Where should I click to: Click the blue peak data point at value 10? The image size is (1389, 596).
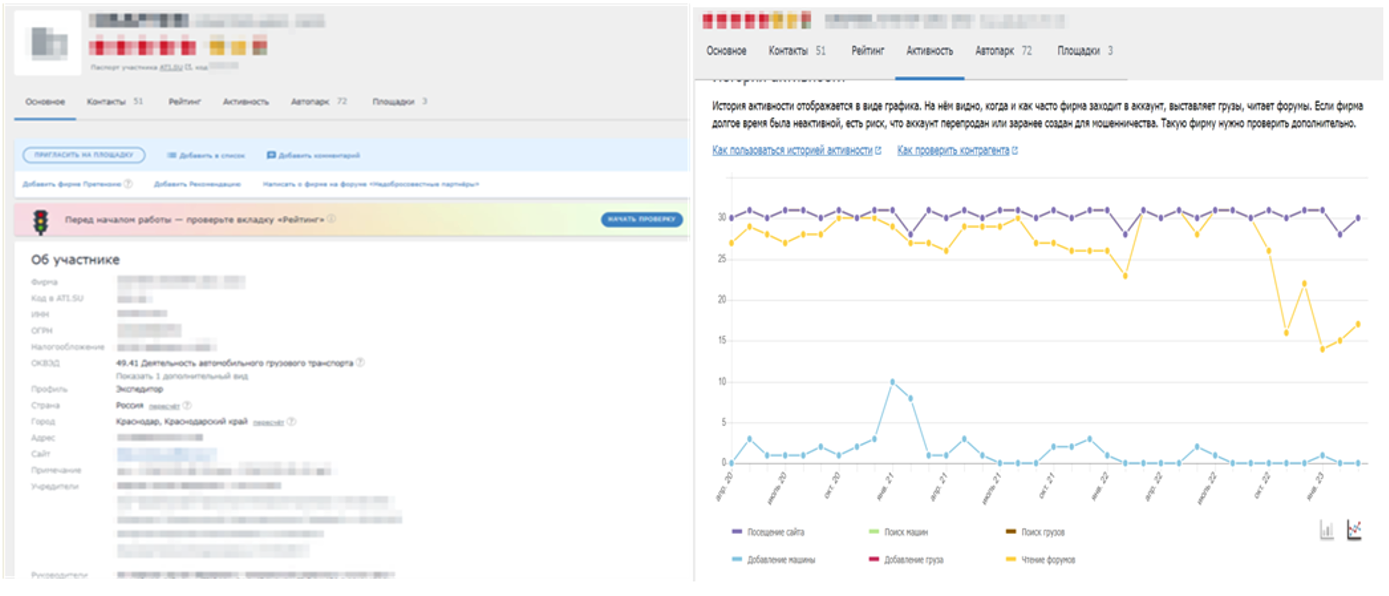click(892, 382)
